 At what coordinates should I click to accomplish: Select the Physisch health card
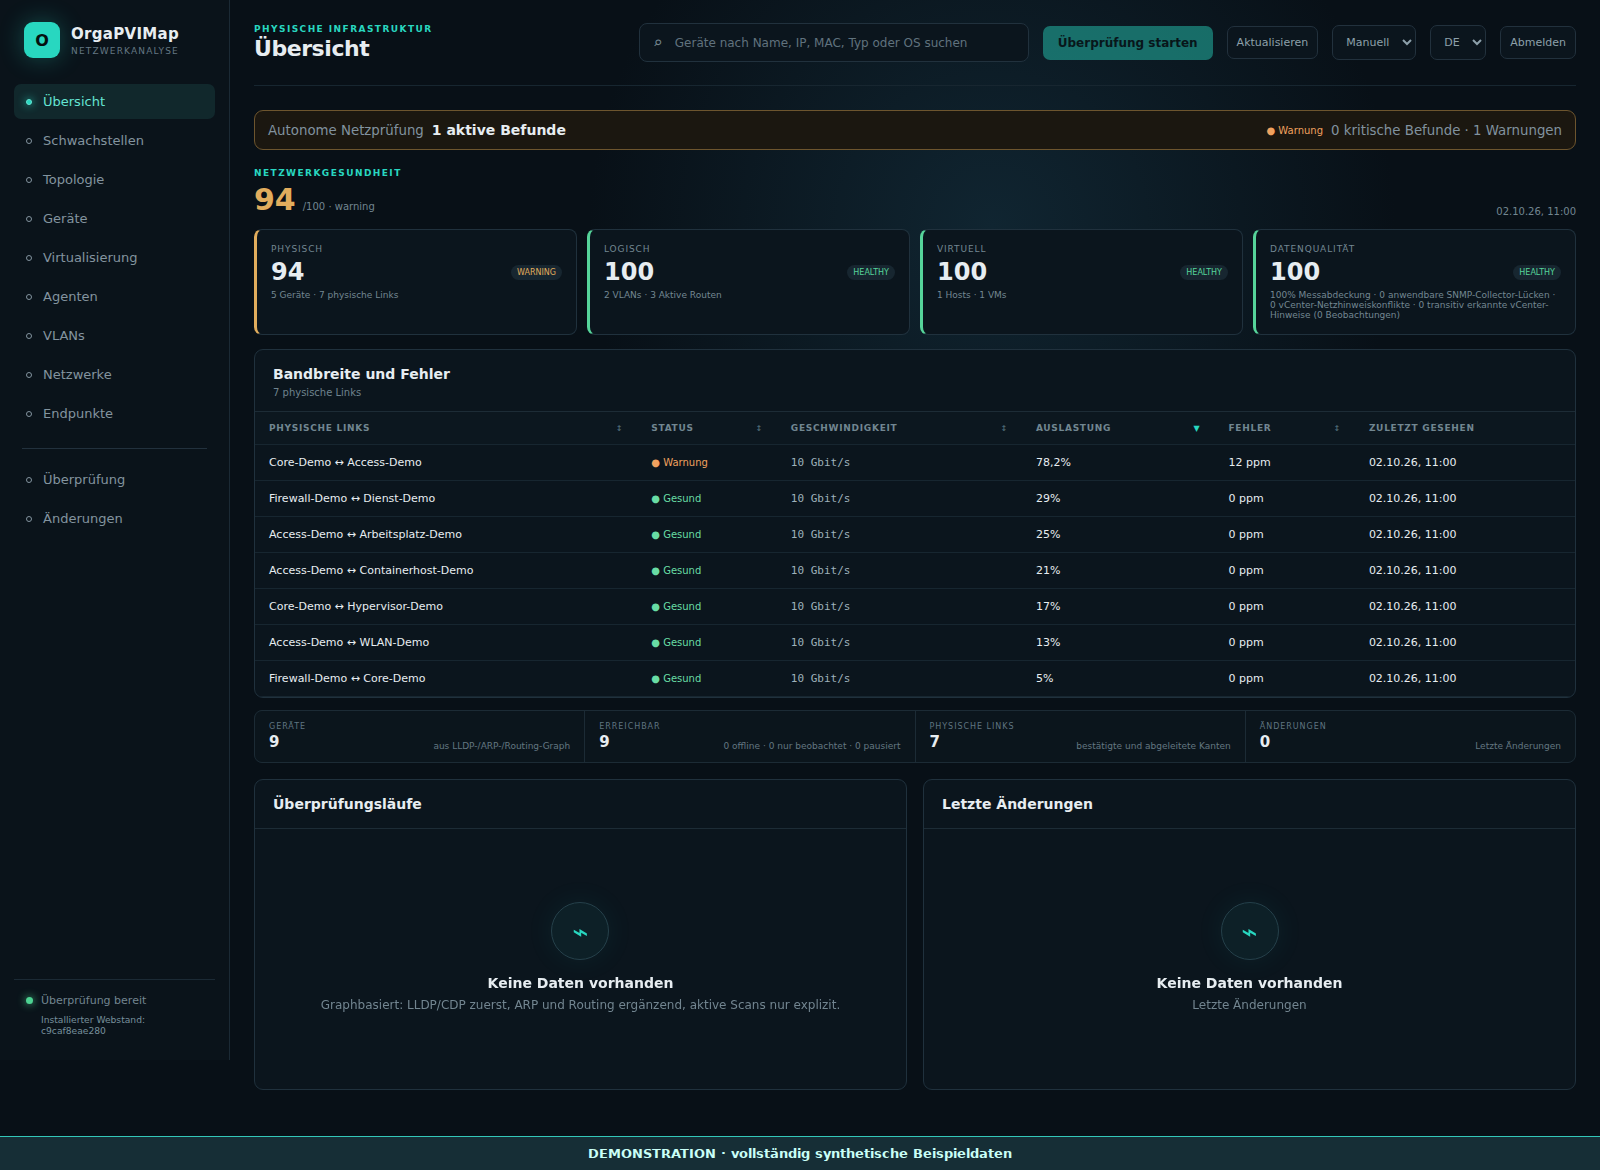tap(416, 282)
